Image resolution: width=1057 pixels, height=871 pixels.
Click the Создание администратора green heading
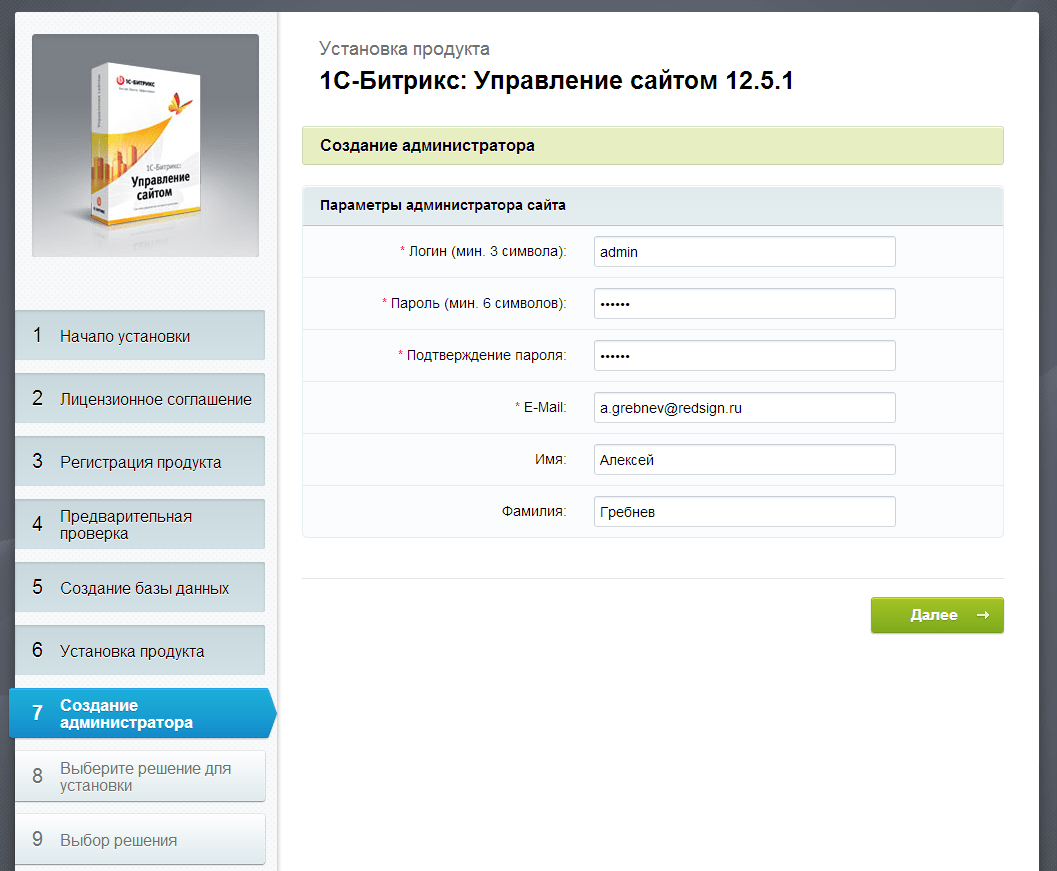pos(653,146)
